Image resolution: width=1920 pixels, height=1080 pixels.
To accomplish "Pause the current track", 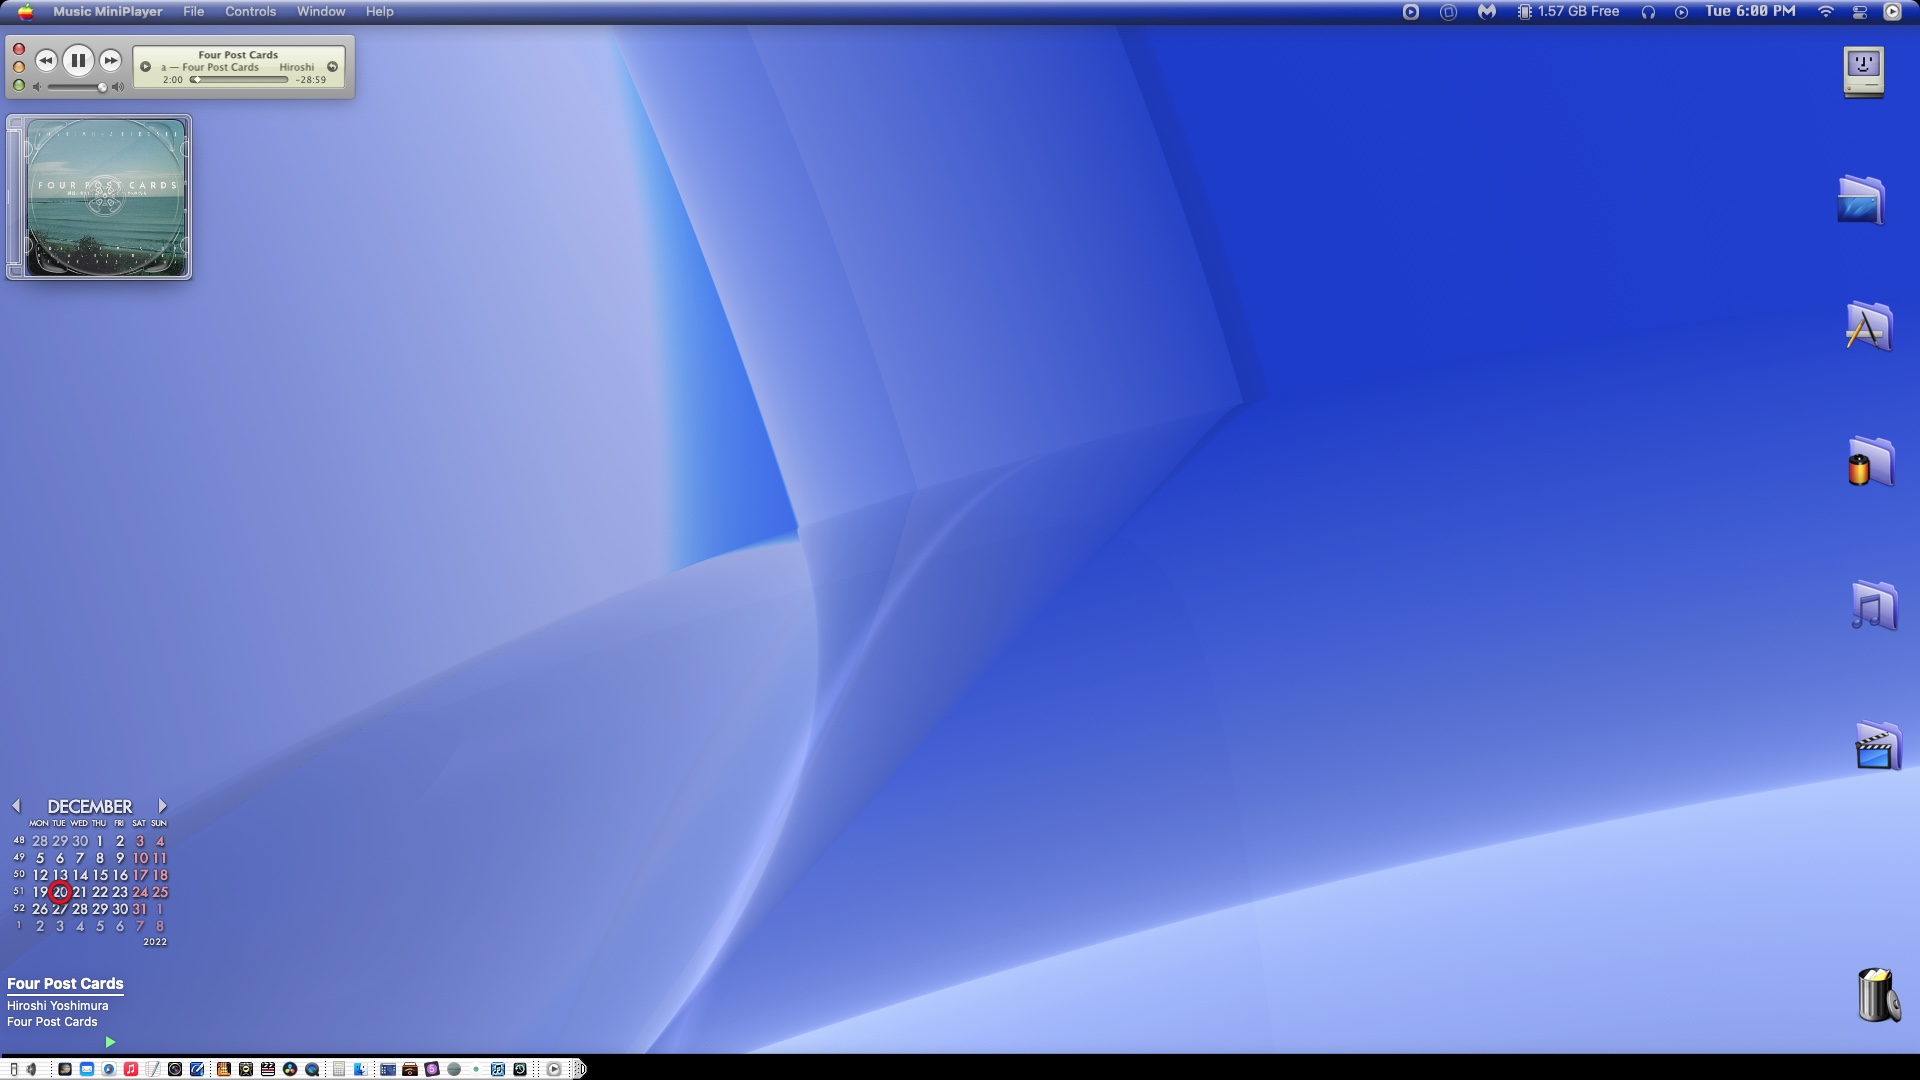I will 78,60.
